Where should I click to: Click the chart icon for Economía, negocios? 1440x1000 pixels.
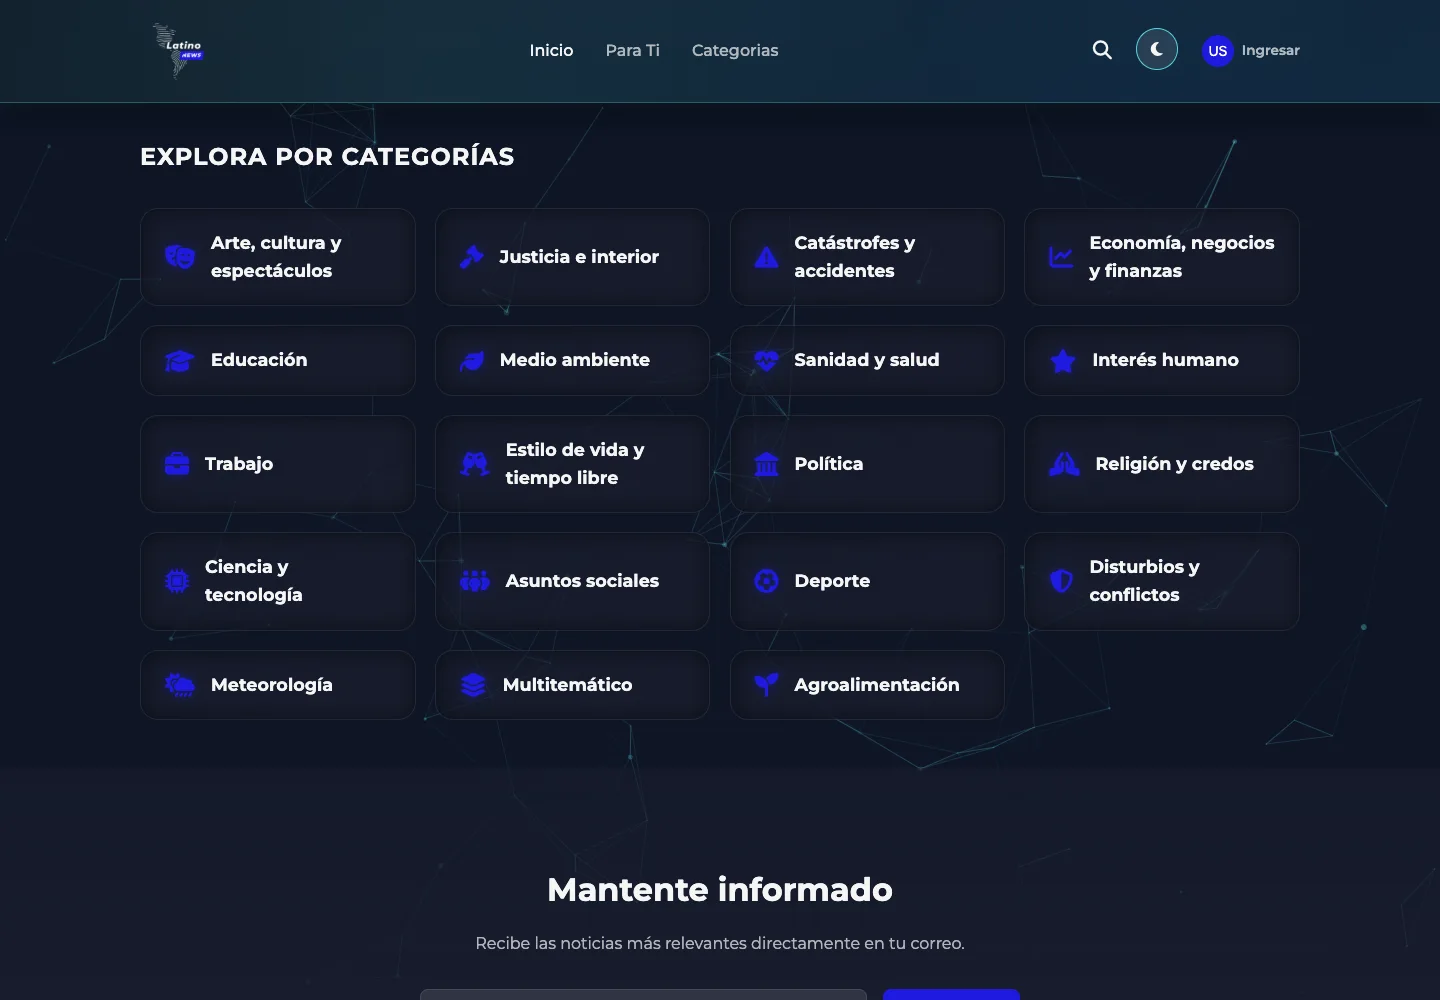1061,257
